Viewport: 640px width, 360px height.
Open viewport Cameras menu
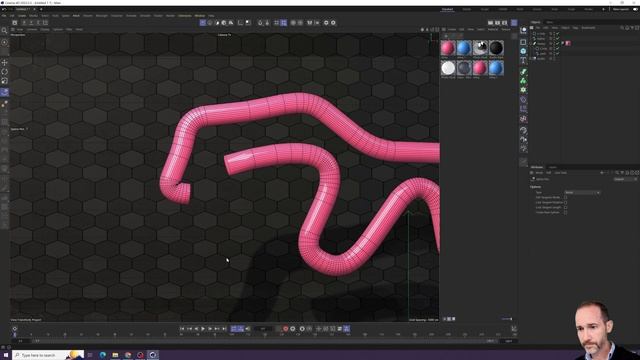[32, 29]
